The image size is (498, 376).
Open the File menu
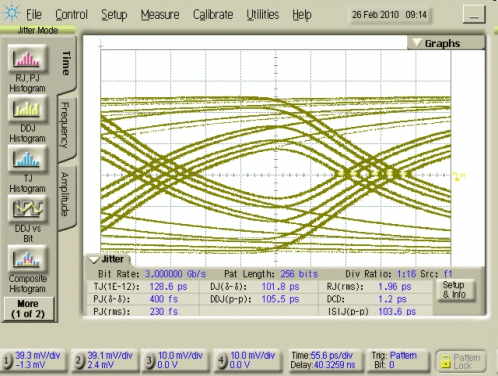point(34,15)
